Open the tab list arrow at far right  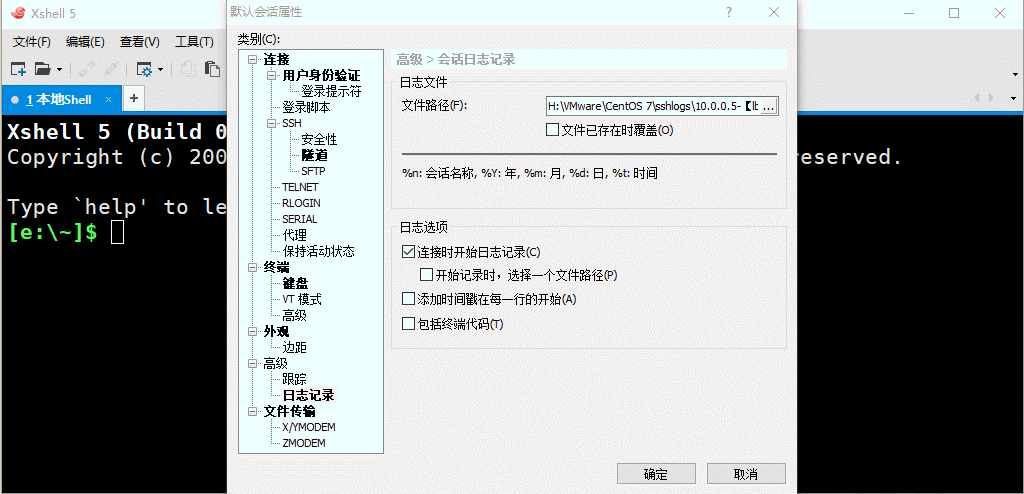[x=1014, y=99]
